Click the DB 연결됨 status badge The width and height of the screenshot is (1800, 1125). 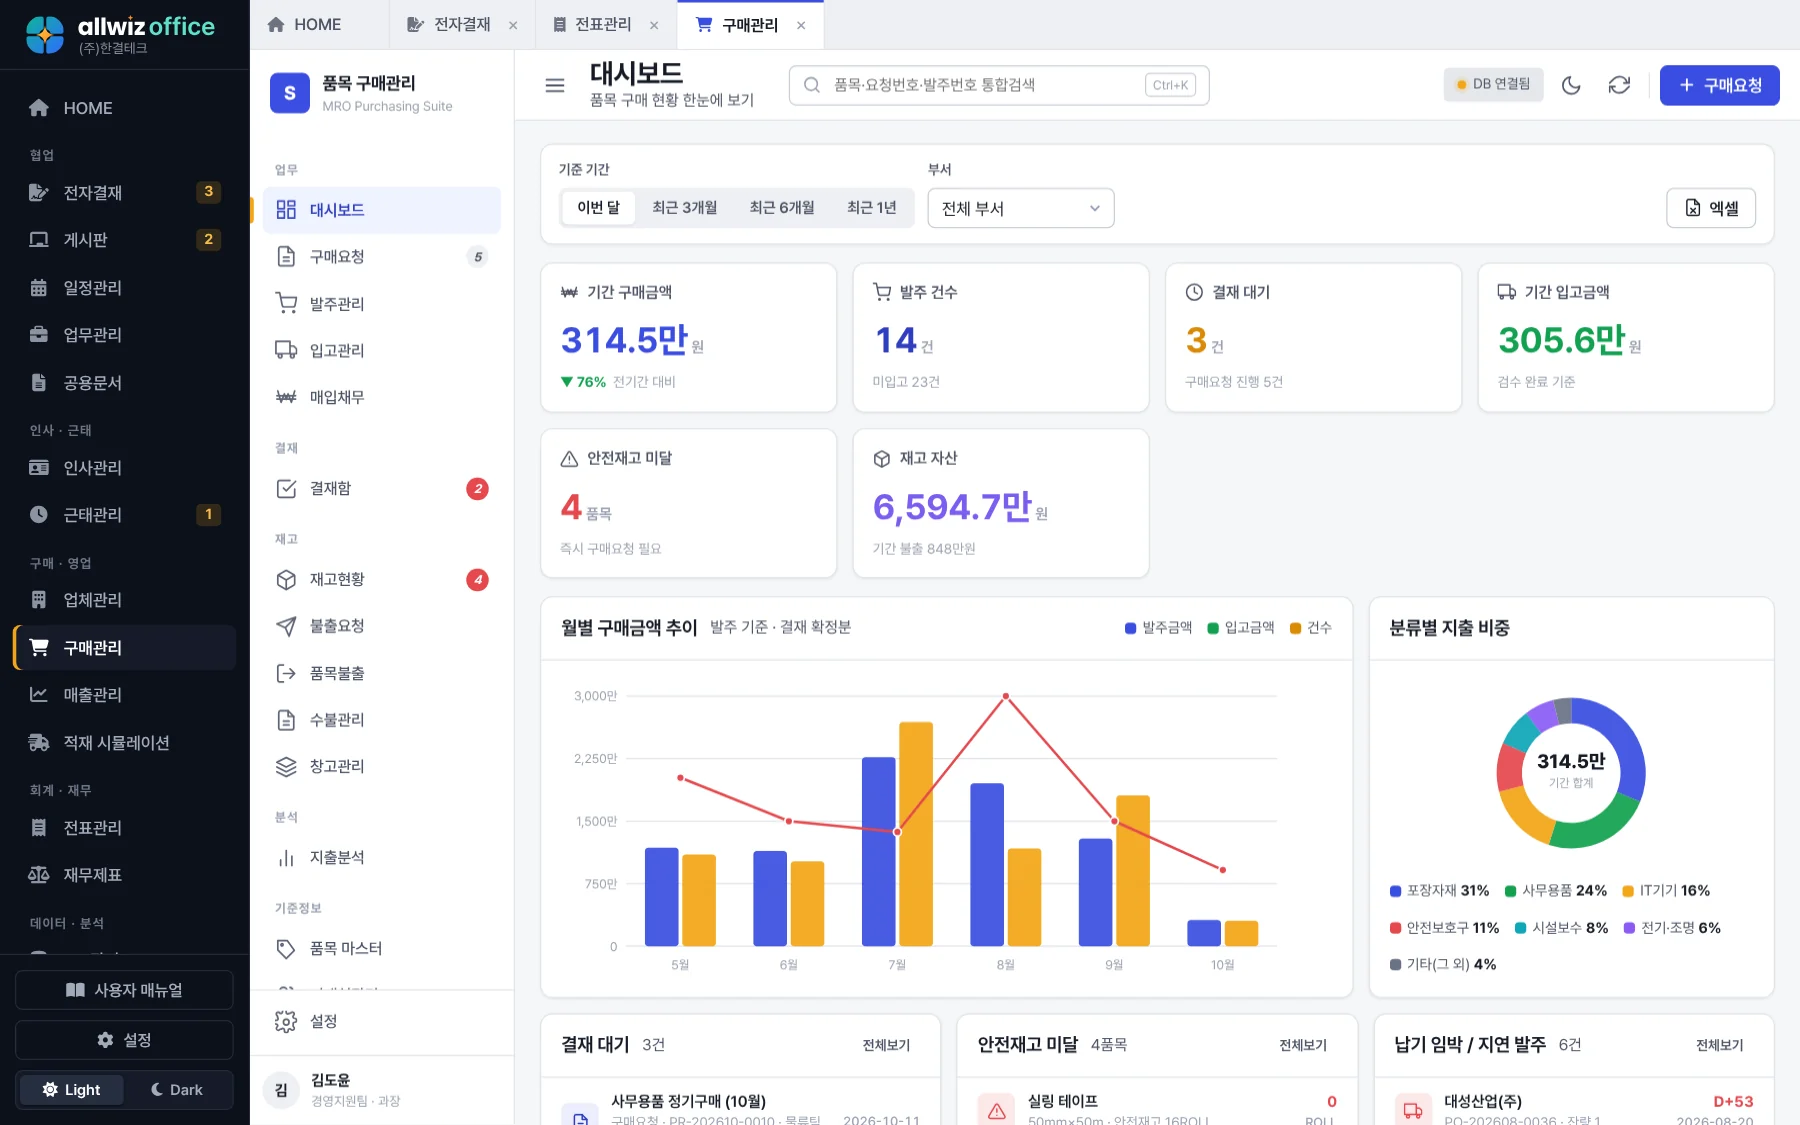(1493, 85)
